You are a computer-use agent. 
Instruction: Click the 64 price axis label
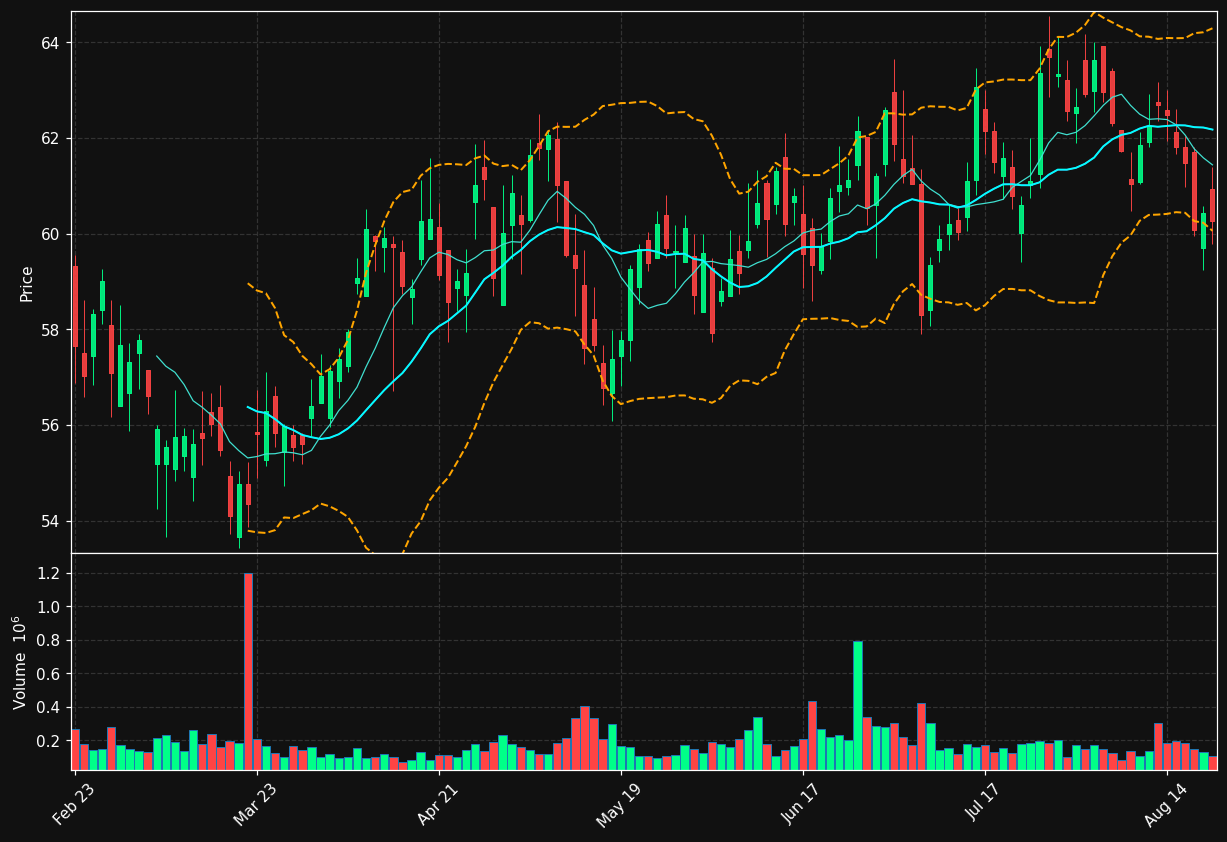tap(51, 43)
